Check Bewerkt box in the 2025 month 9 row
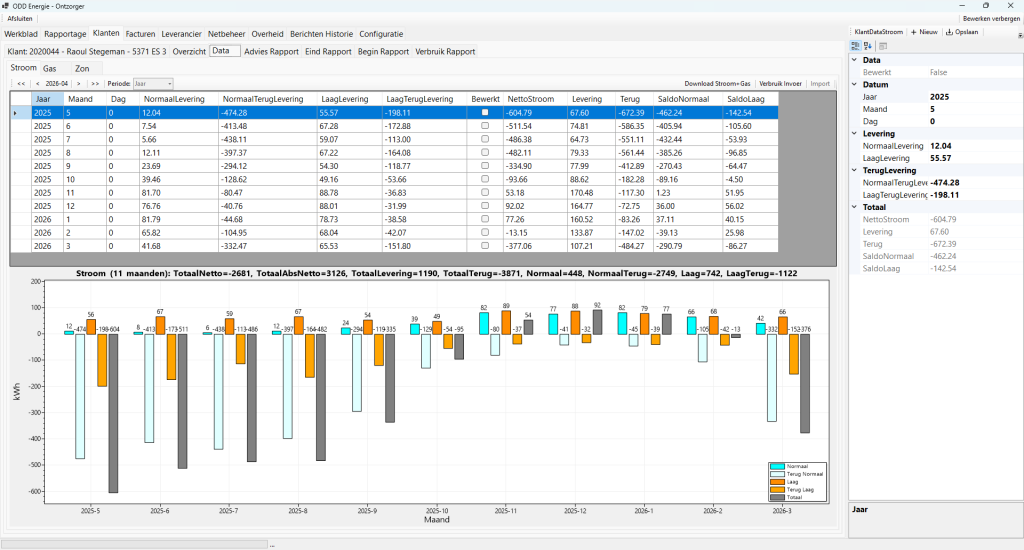The width and height of the screenshot is (1024, 550). pos(485,166)
